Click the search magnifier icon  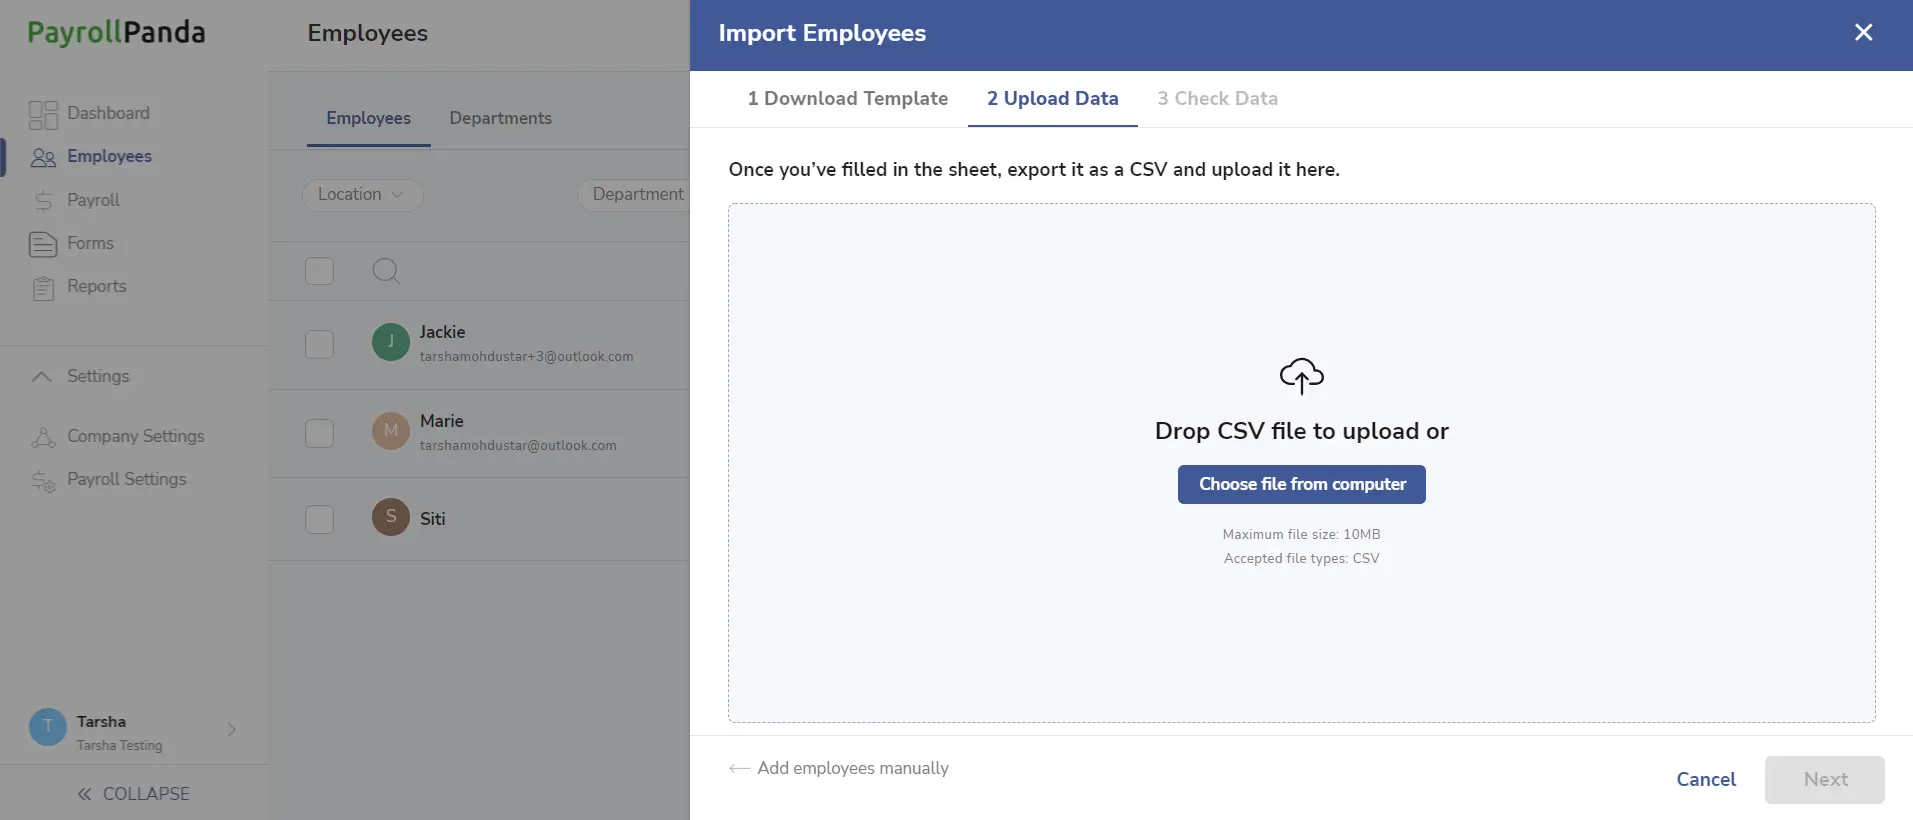tap(386, 271)
